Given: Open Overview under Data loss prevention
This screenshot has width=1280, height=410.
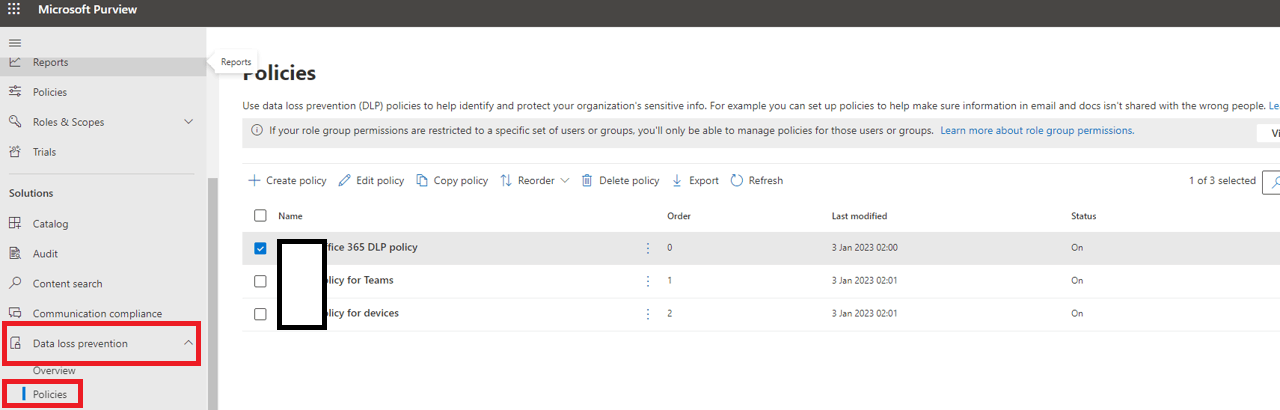Looking at the screenshot, I should point(54,371).
